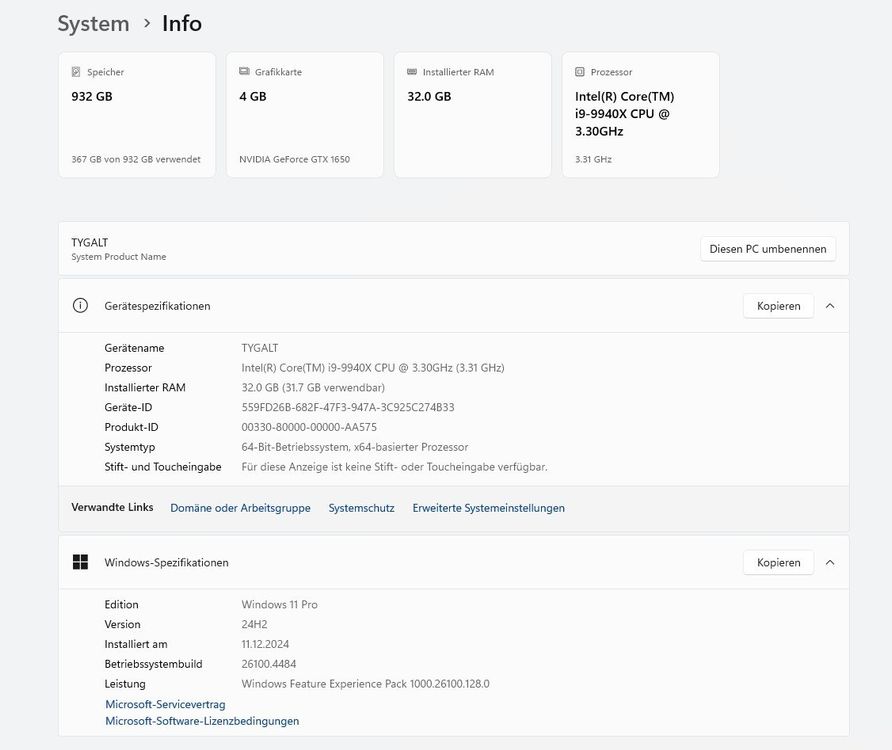Viewport: 892px width, 750px height.
Task: Click the build number 26100.4484
Action: [269, 664]
